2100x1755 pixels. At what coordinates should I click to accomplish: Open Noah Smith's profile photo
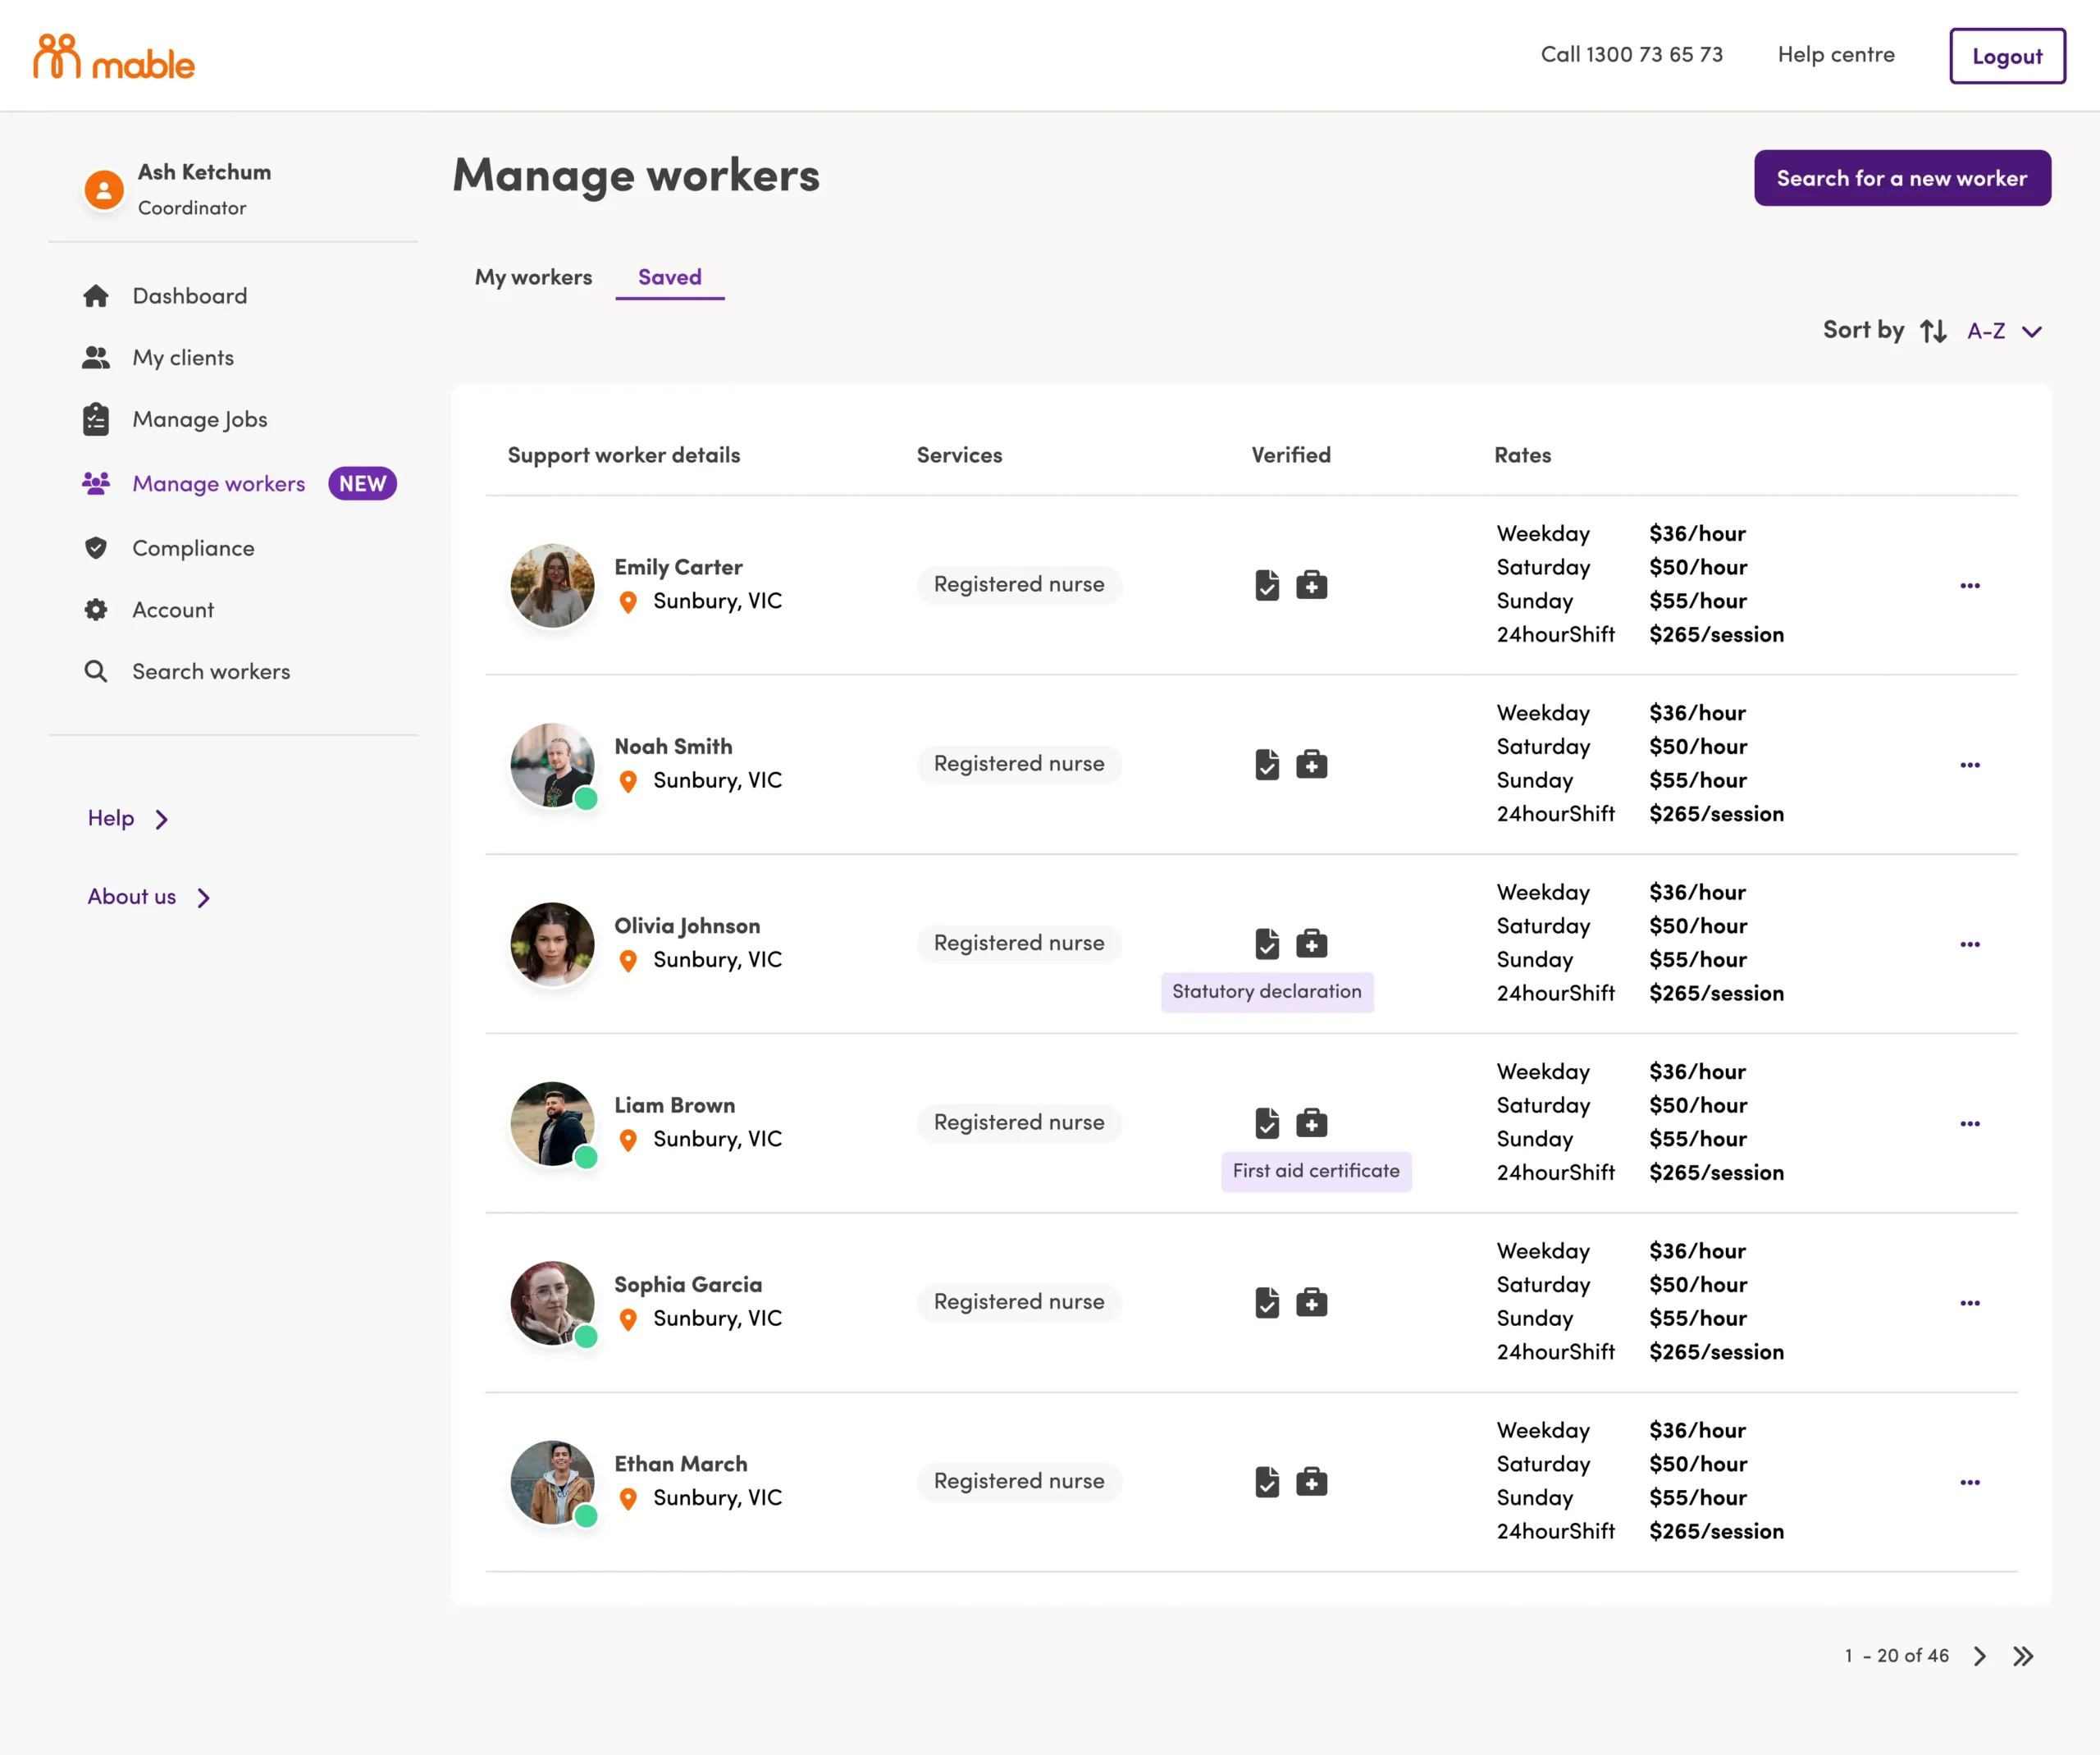[x=553, y=765]
